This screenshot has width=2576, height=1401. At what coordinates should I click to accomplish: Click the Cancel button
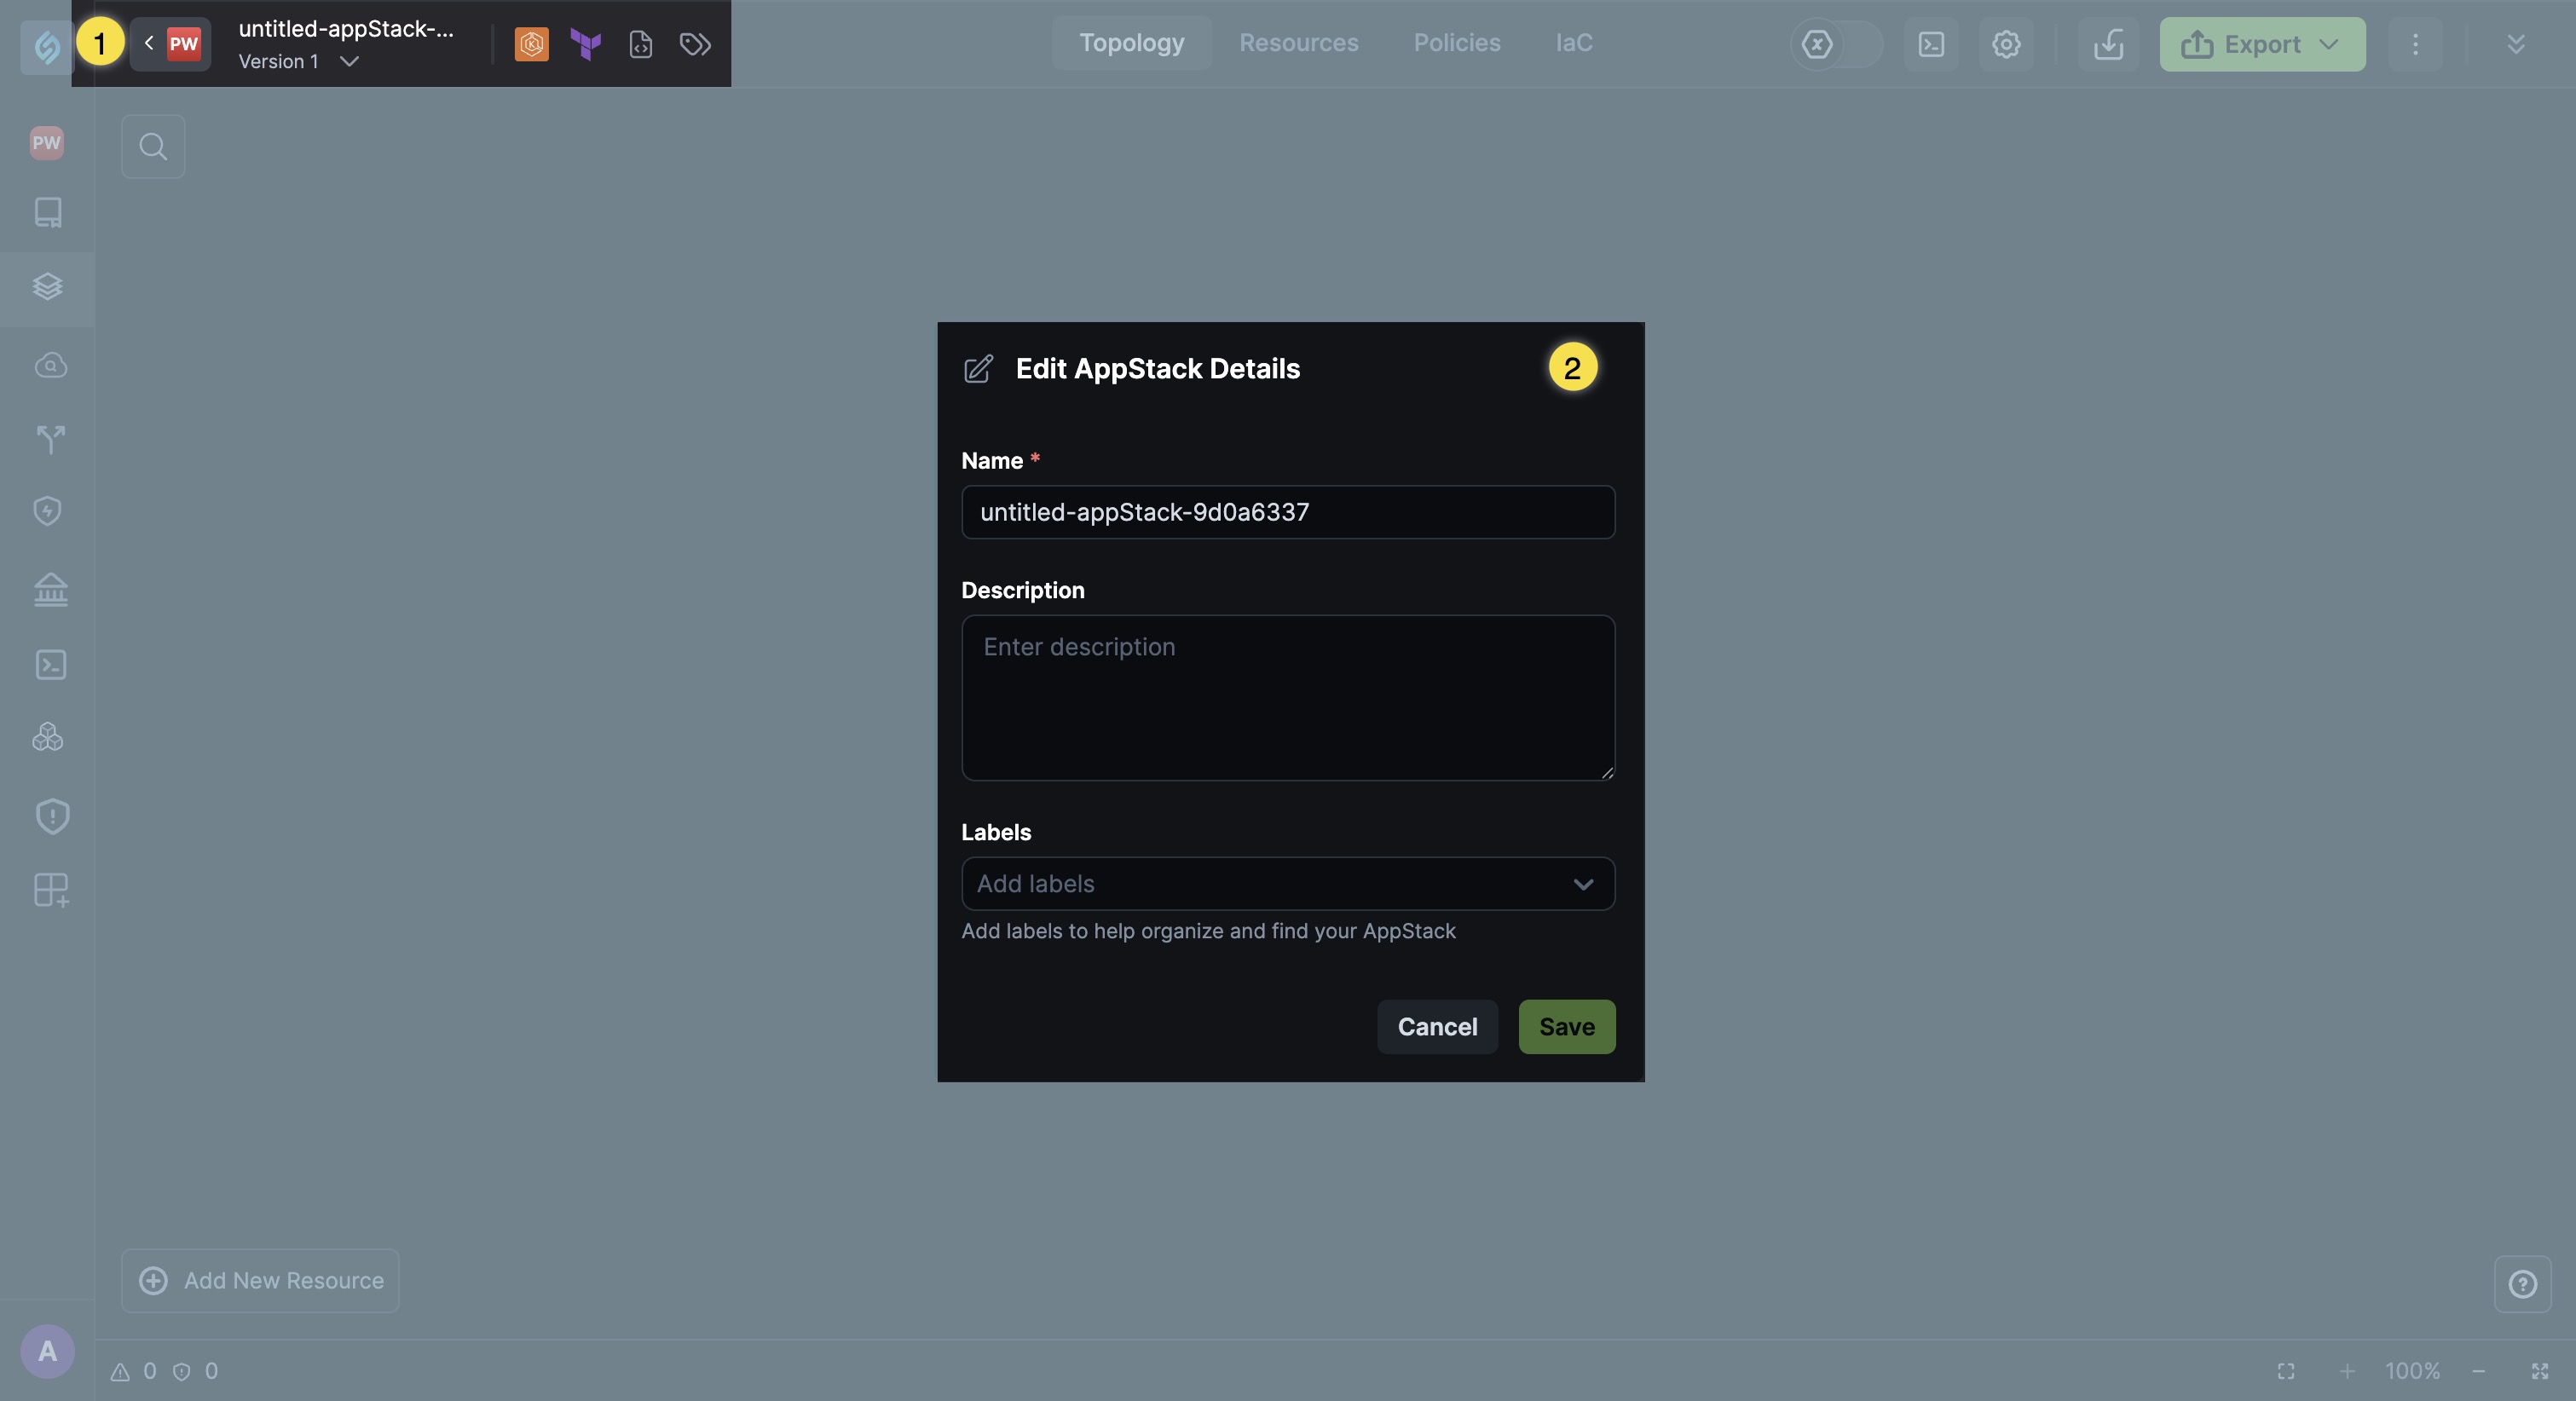tap(1437, 1027)
